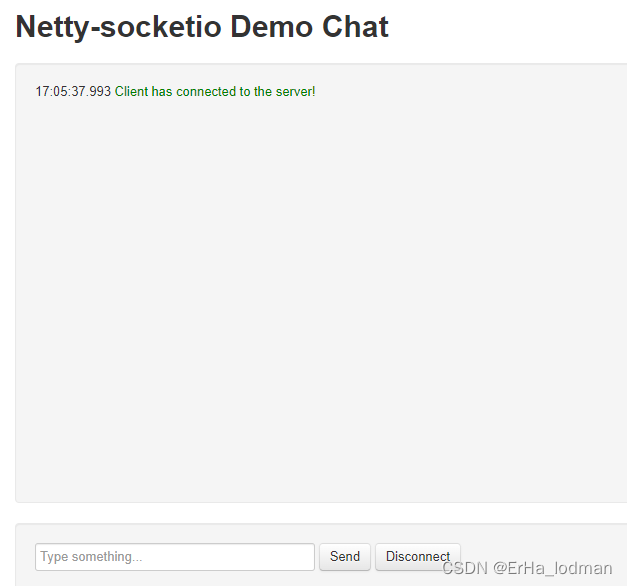627x586 pixels.
Task: Click the word 'connected' in the log message
Action: tap(206, 92)
